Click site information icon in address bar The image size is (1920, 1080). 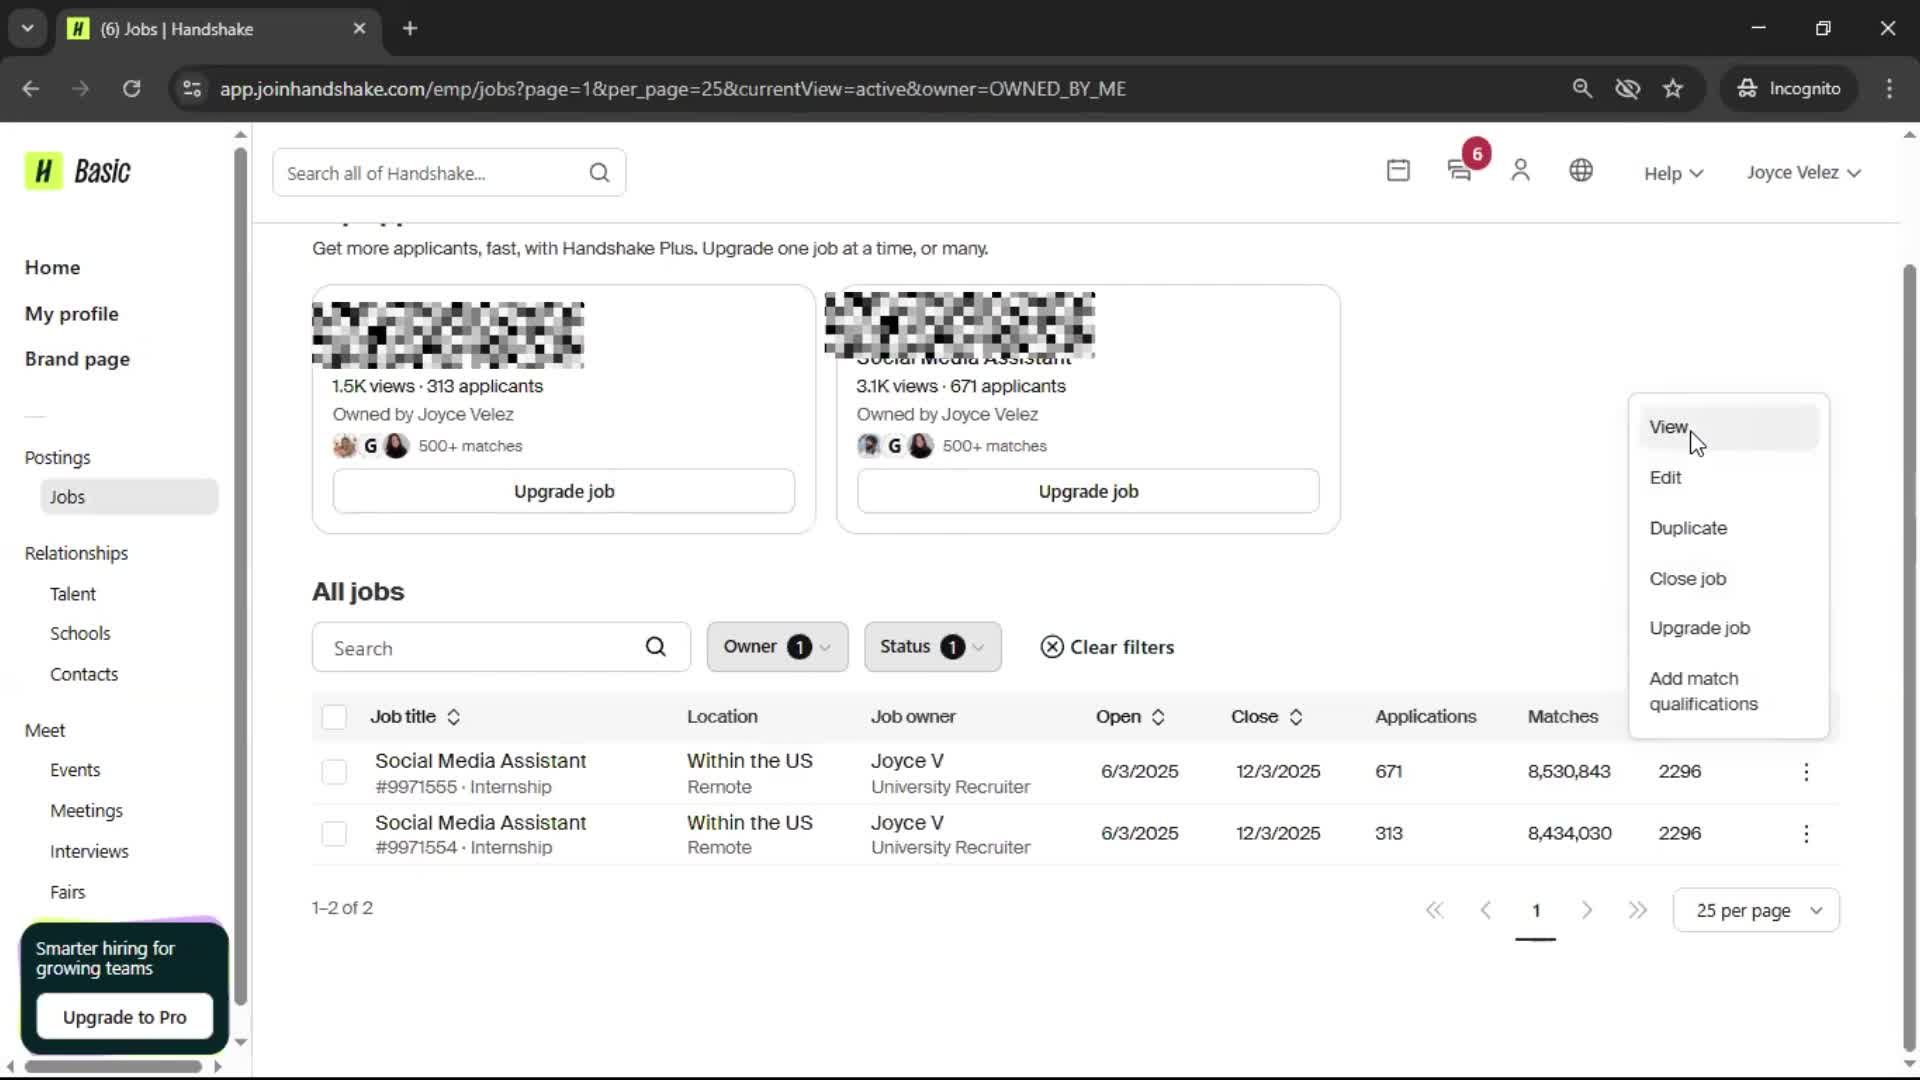192,89
